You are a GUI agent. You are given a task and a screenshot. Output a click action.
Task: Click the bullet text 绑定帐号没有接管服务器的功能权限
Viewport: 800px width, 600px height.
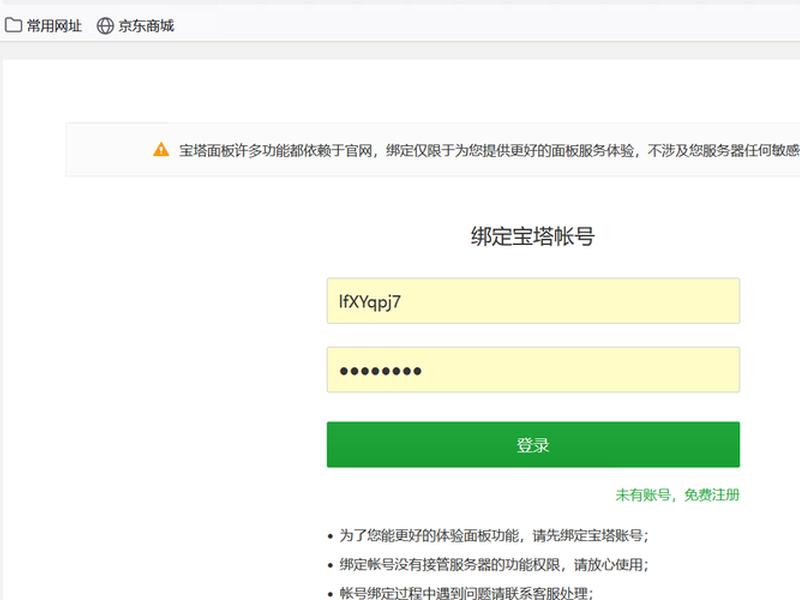(x=494, y=565)
